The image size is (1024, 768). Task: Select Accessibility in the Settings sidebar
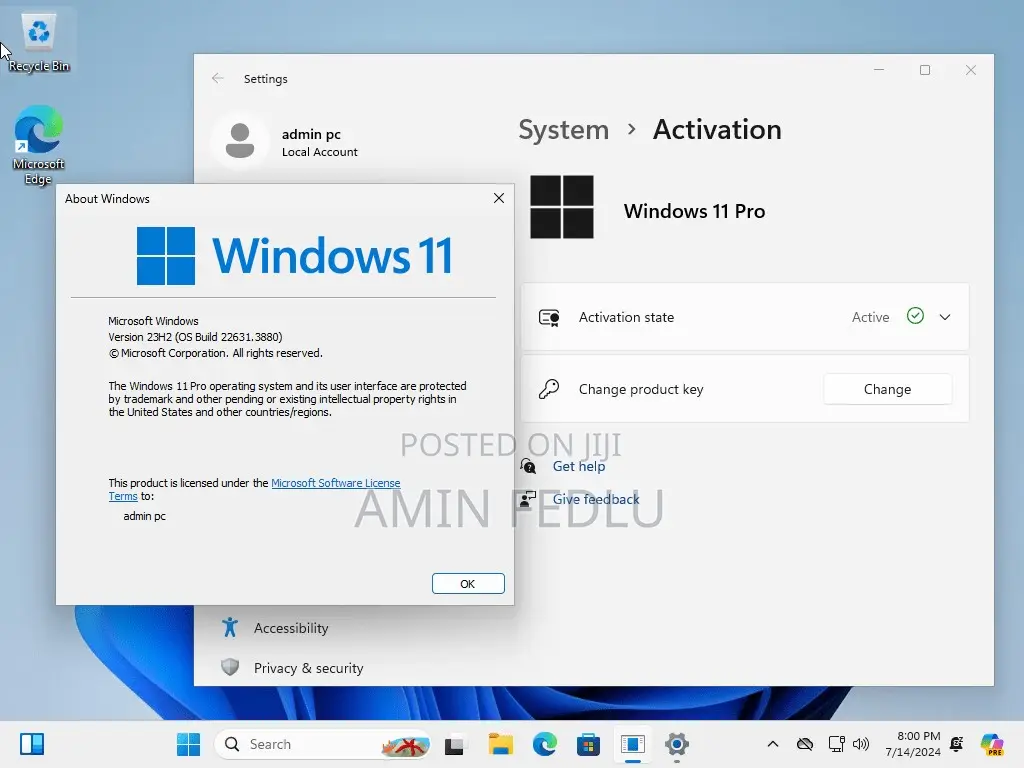pyautogui.click(x=290, y=628)
